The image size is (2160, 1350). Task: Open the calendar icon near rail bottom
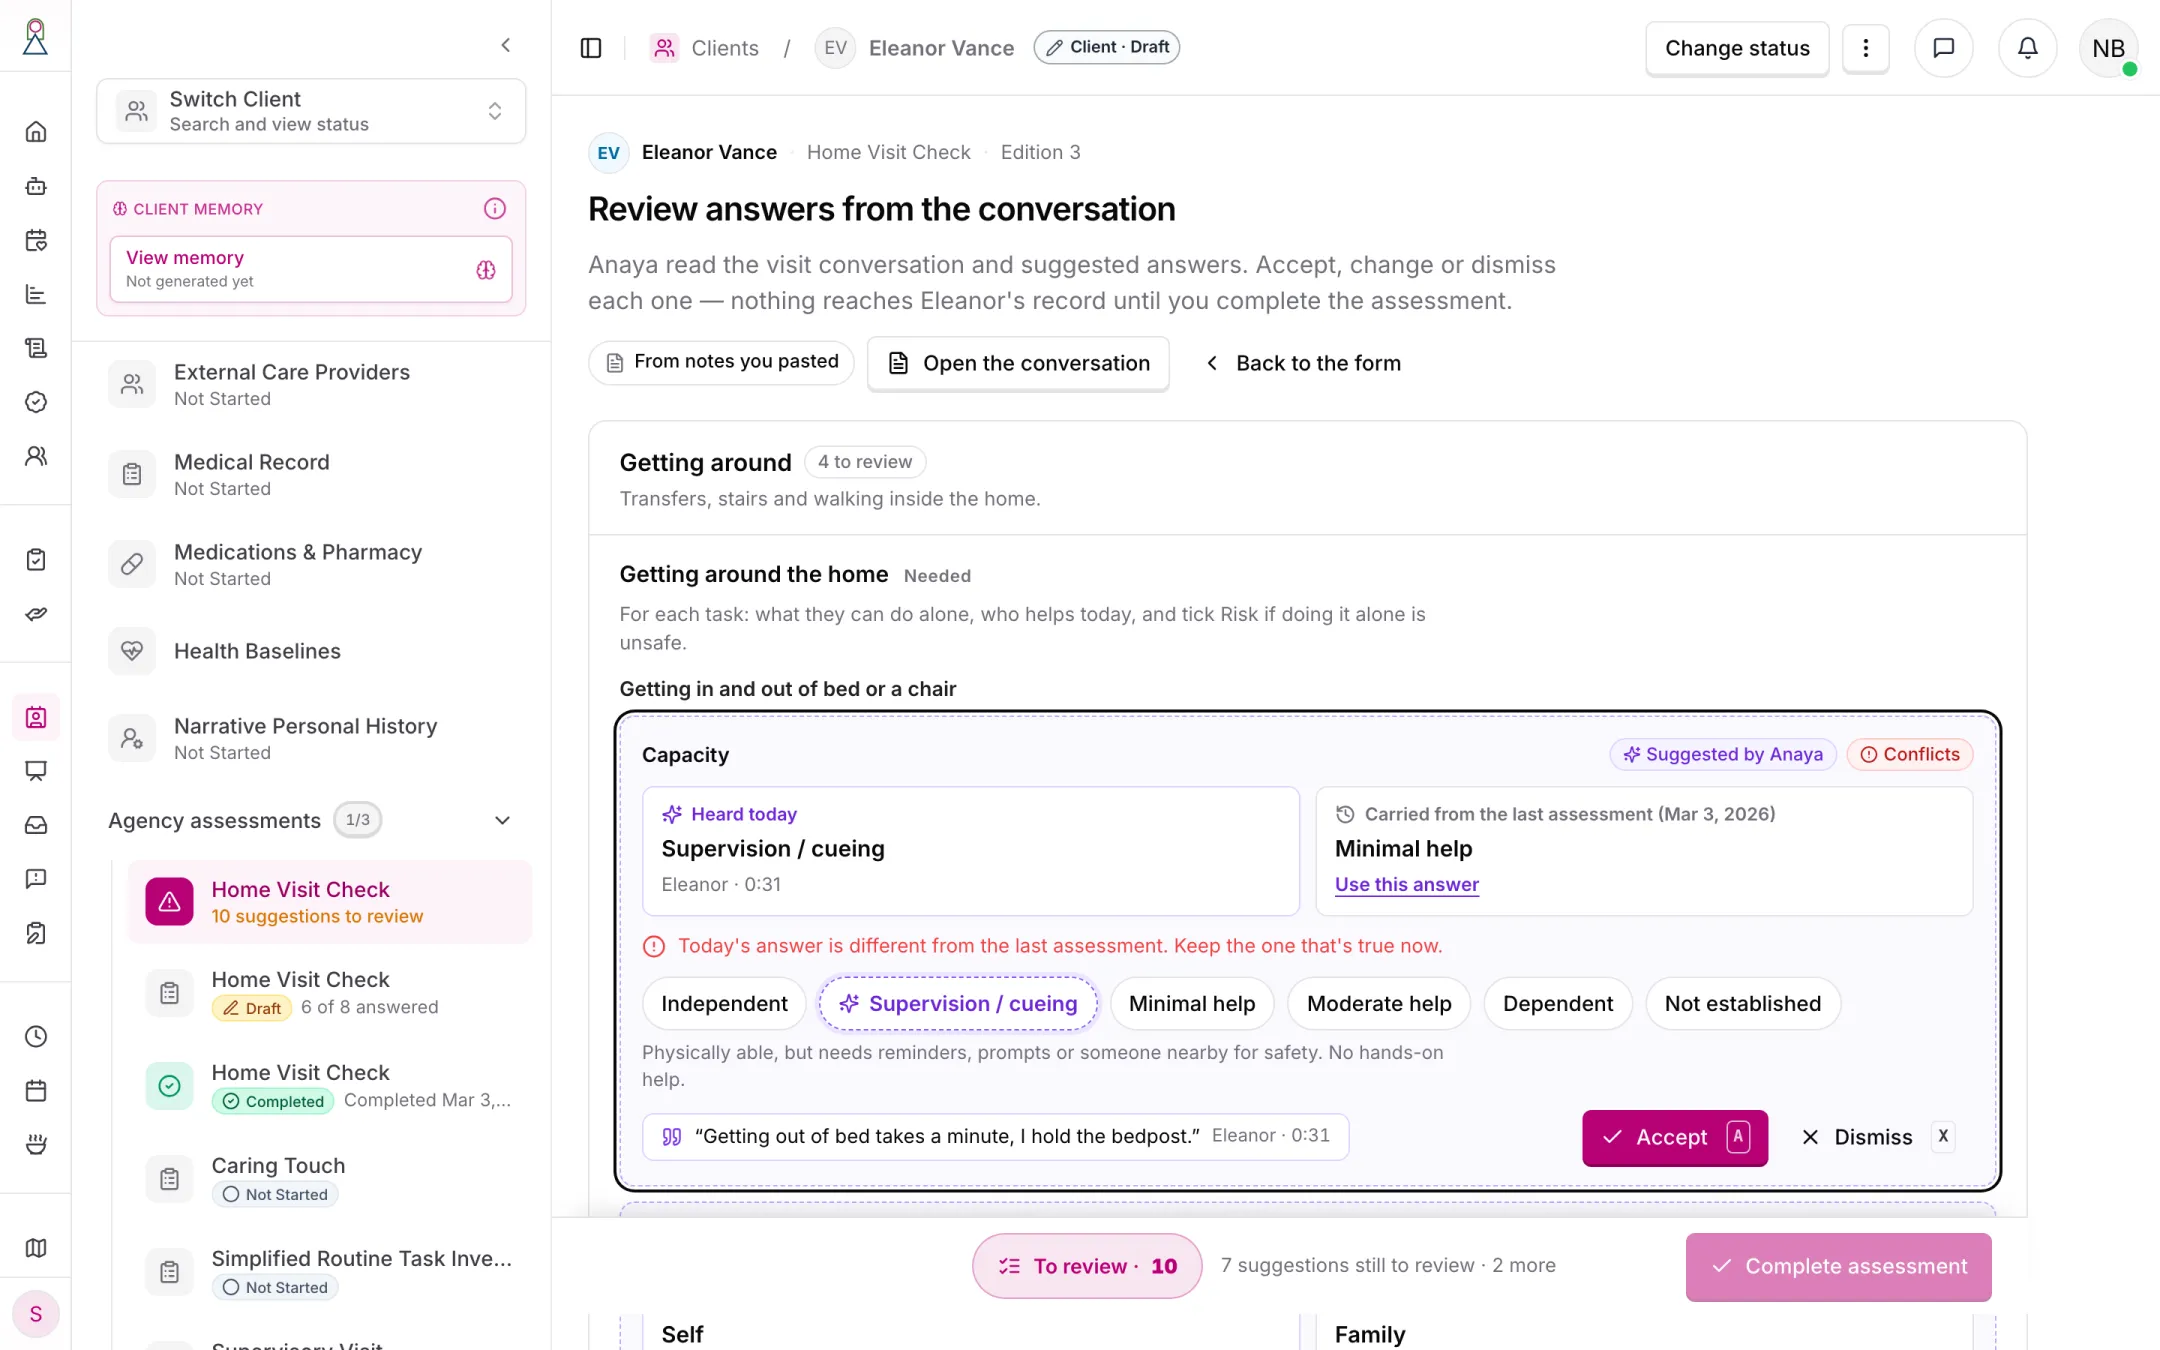point(36,1090)
